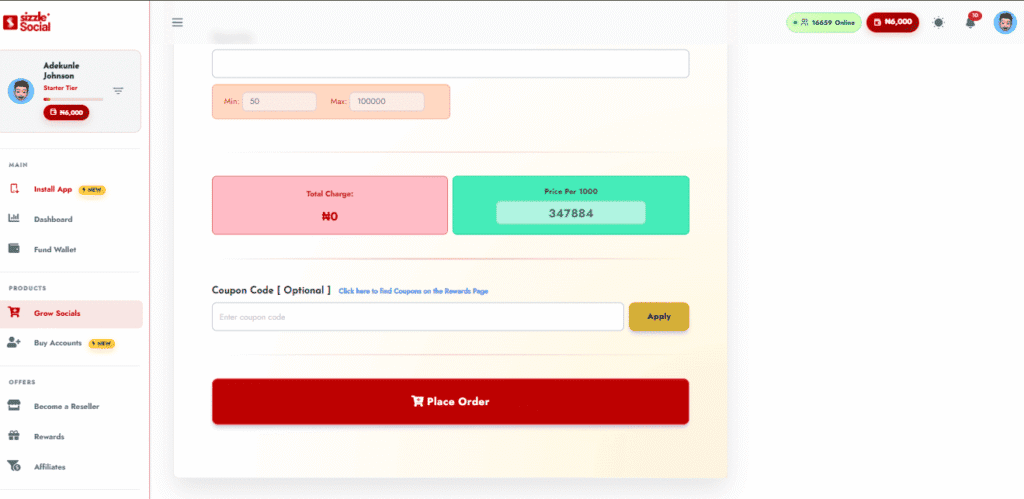Toggle the hamburger menu in the header

click(x=177, y=22)
